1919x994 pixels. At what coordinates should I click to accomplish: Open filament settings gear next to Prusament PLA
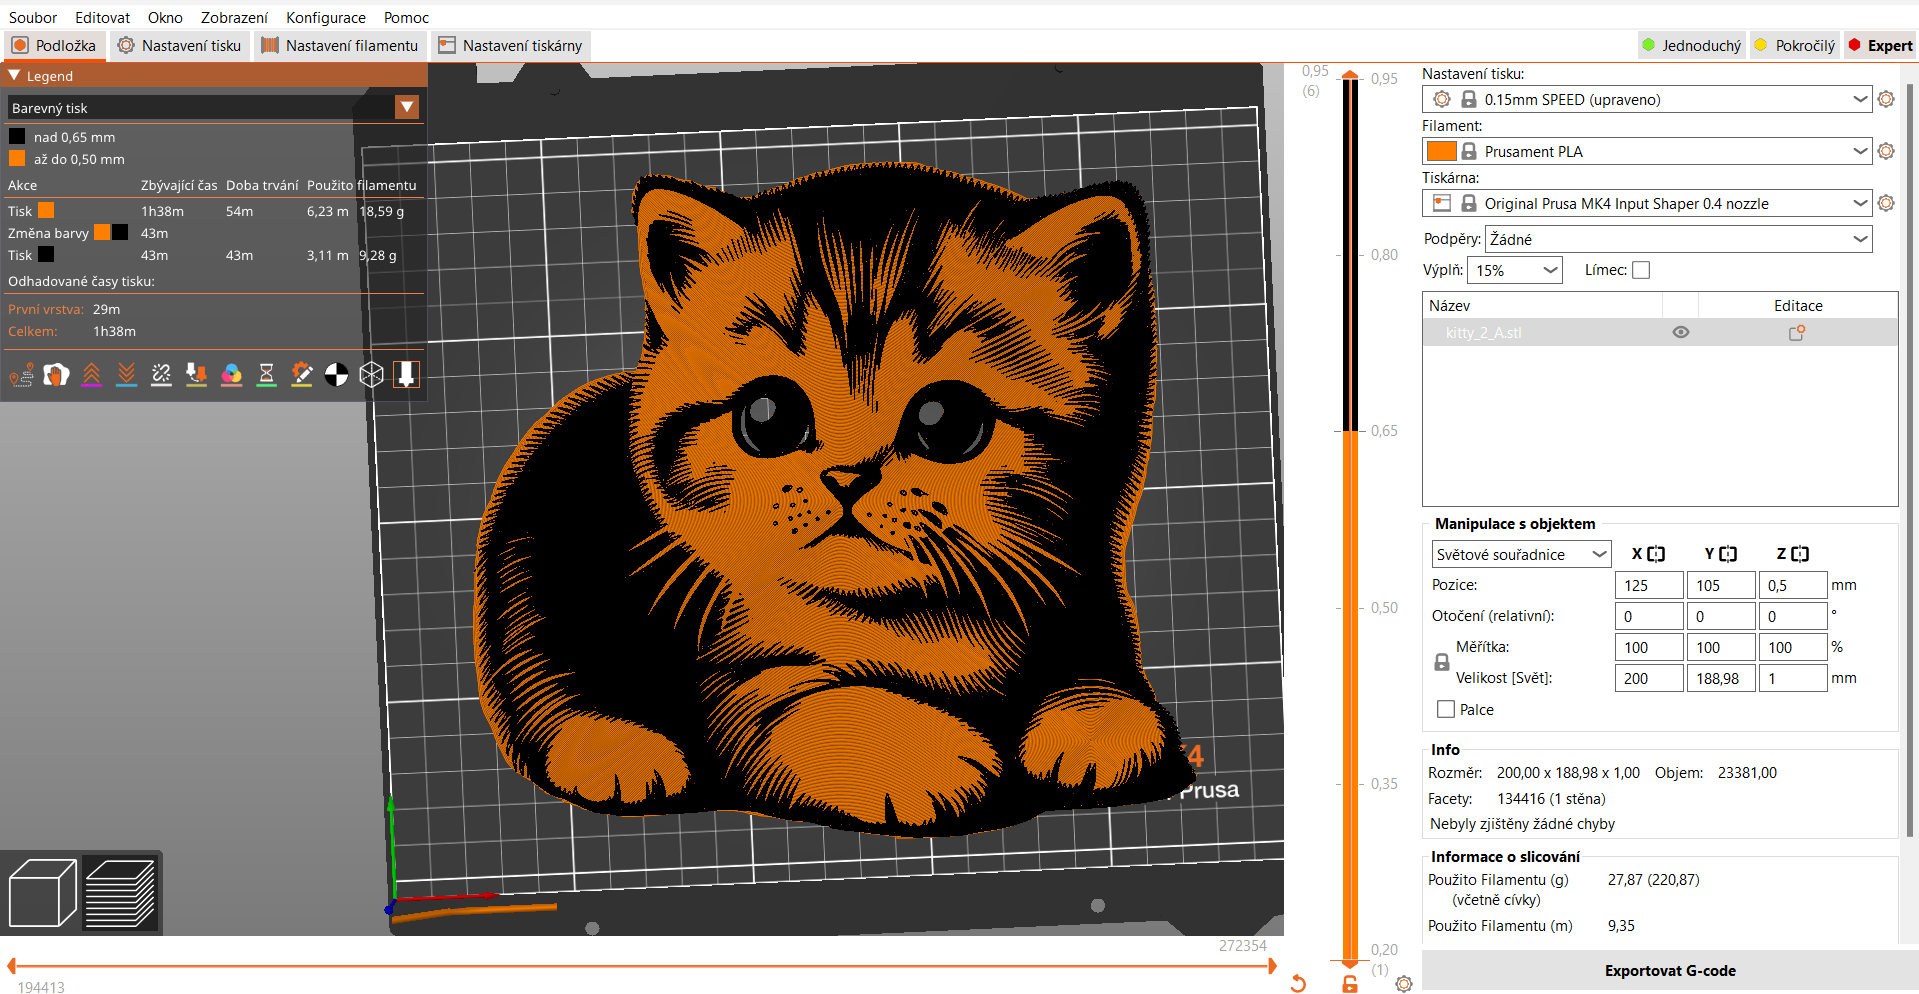pos(1886,151)
